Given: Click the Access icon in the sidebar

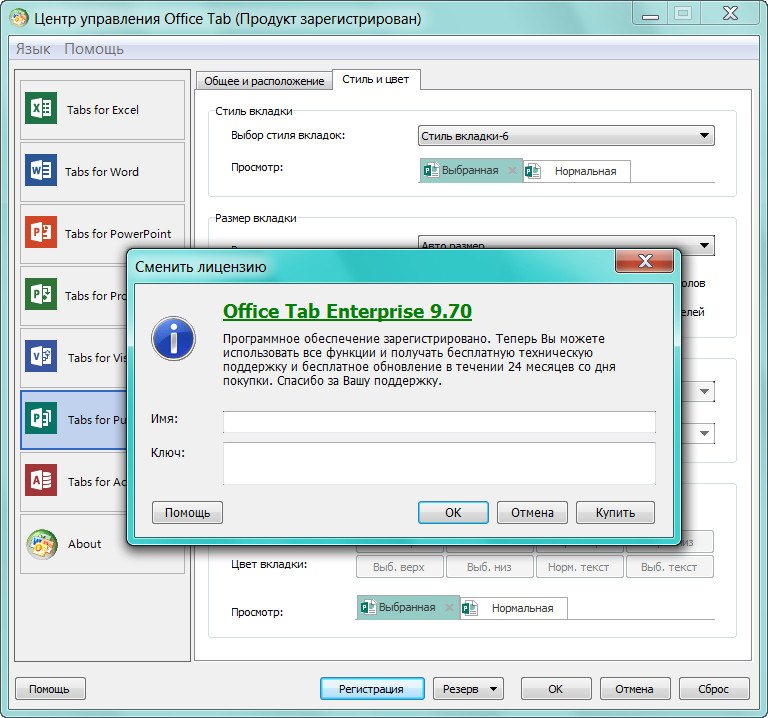Looking at the screenshot, I should 41,480.
